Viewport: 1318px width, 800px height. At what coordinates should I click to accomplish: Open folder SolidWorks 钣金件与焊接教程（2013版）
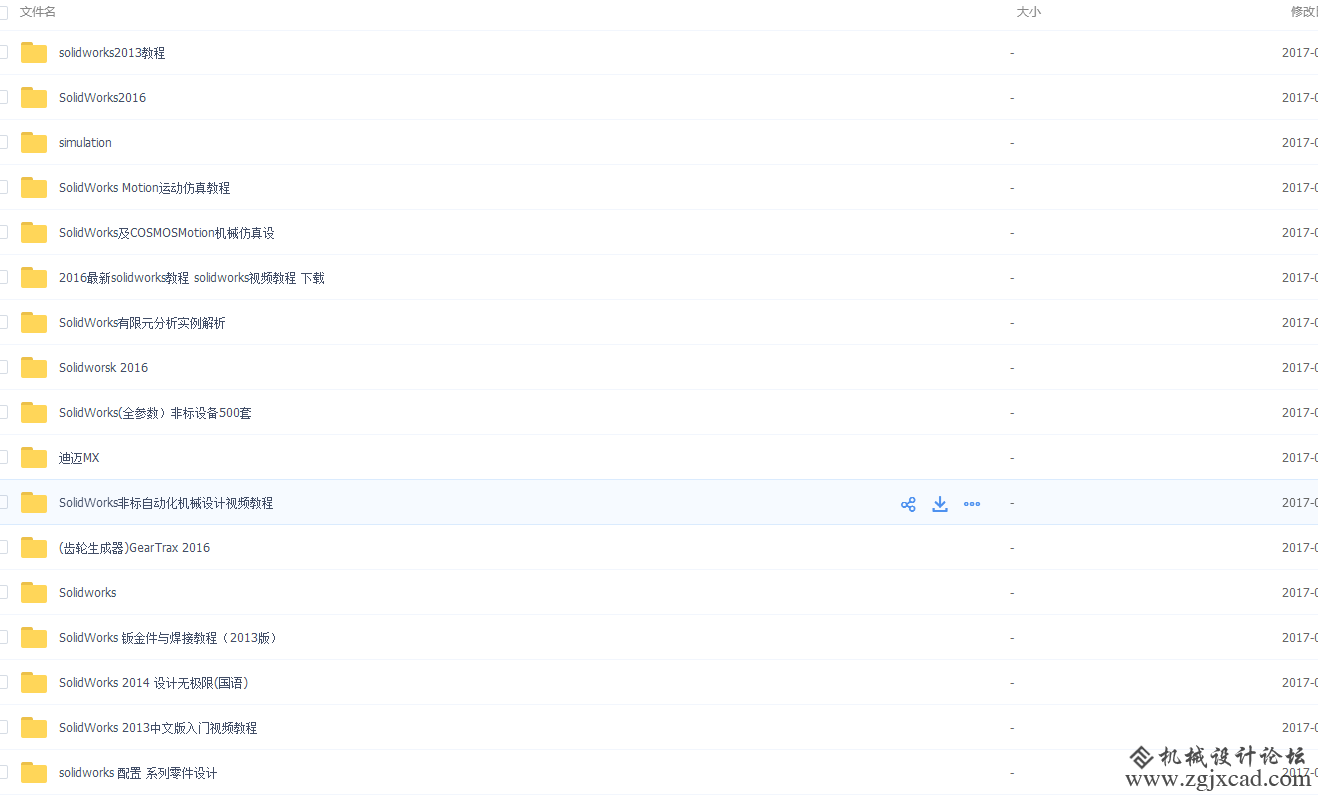pos(168,638)
